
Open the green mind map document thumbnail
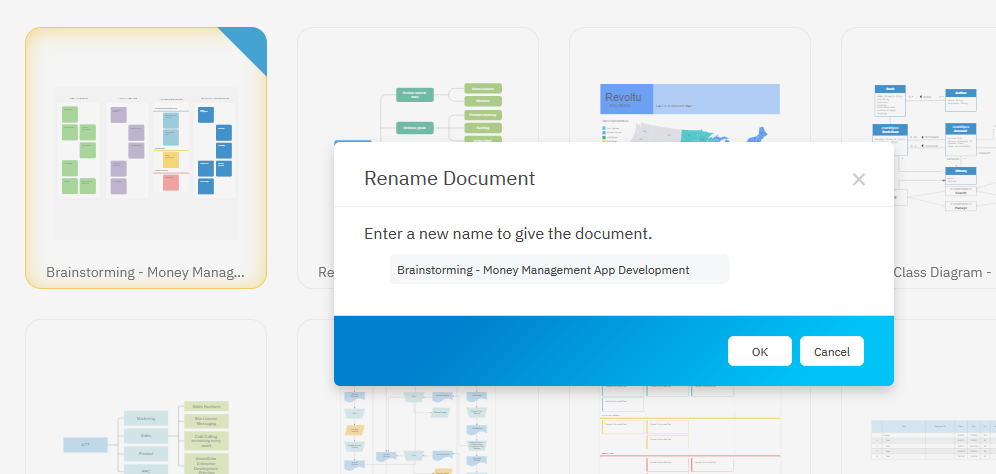440,110
